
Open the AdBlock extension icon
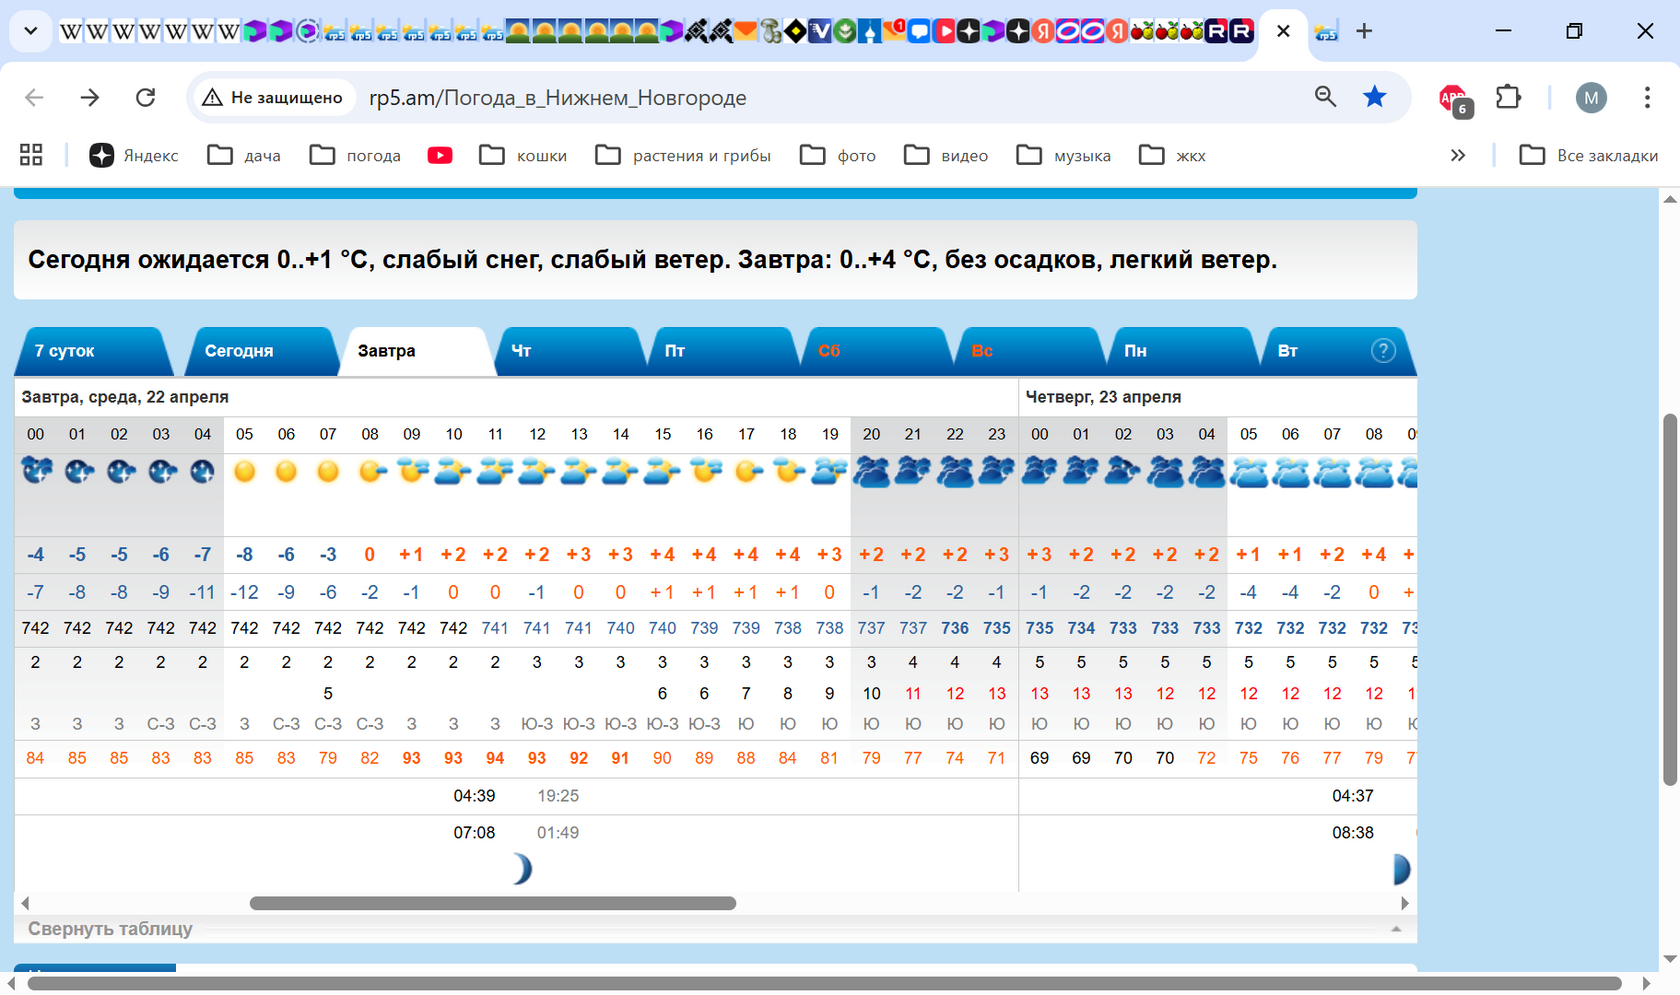coord(1453,98)
